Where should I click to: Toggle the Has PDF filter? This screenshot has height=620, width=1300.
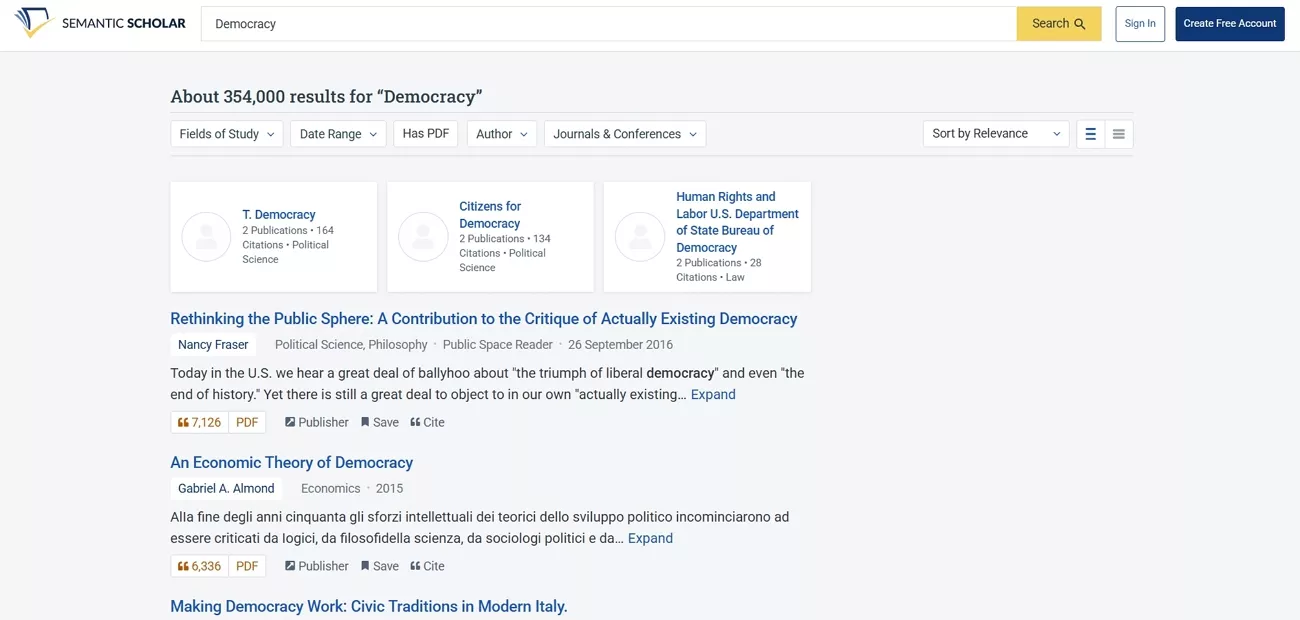[425, 132]
